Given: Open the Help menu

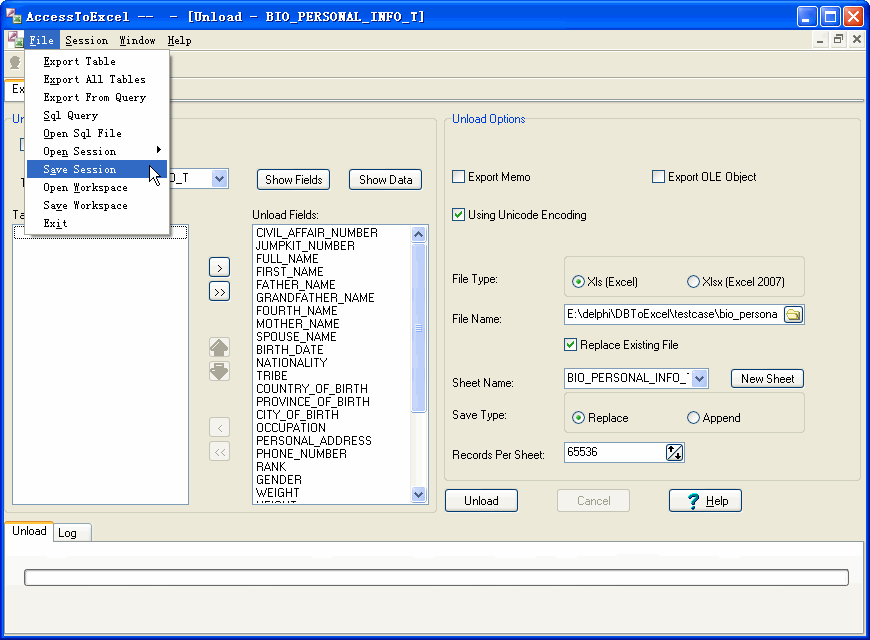Looking at the screenshot, I should tap(179, 41).
